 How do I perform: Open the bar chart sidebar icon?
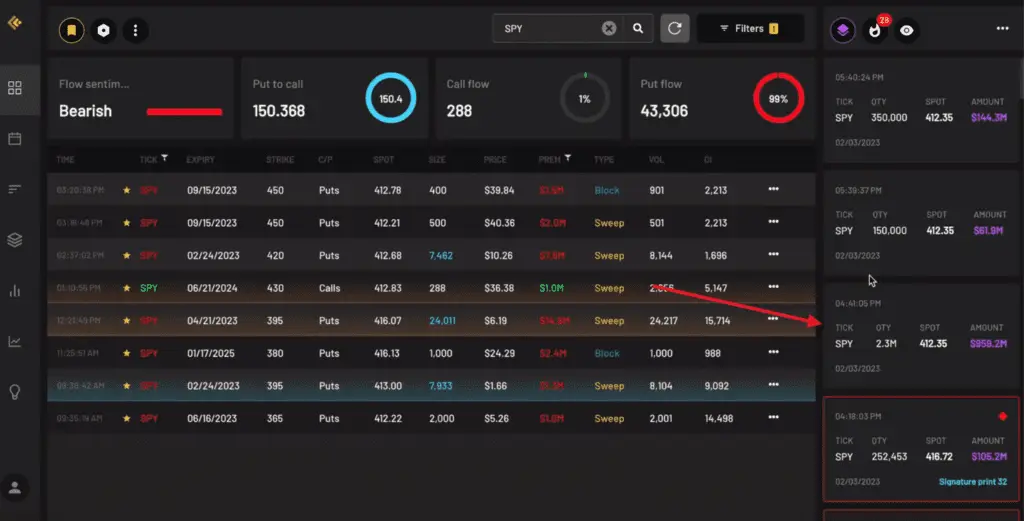click(14, 291)
